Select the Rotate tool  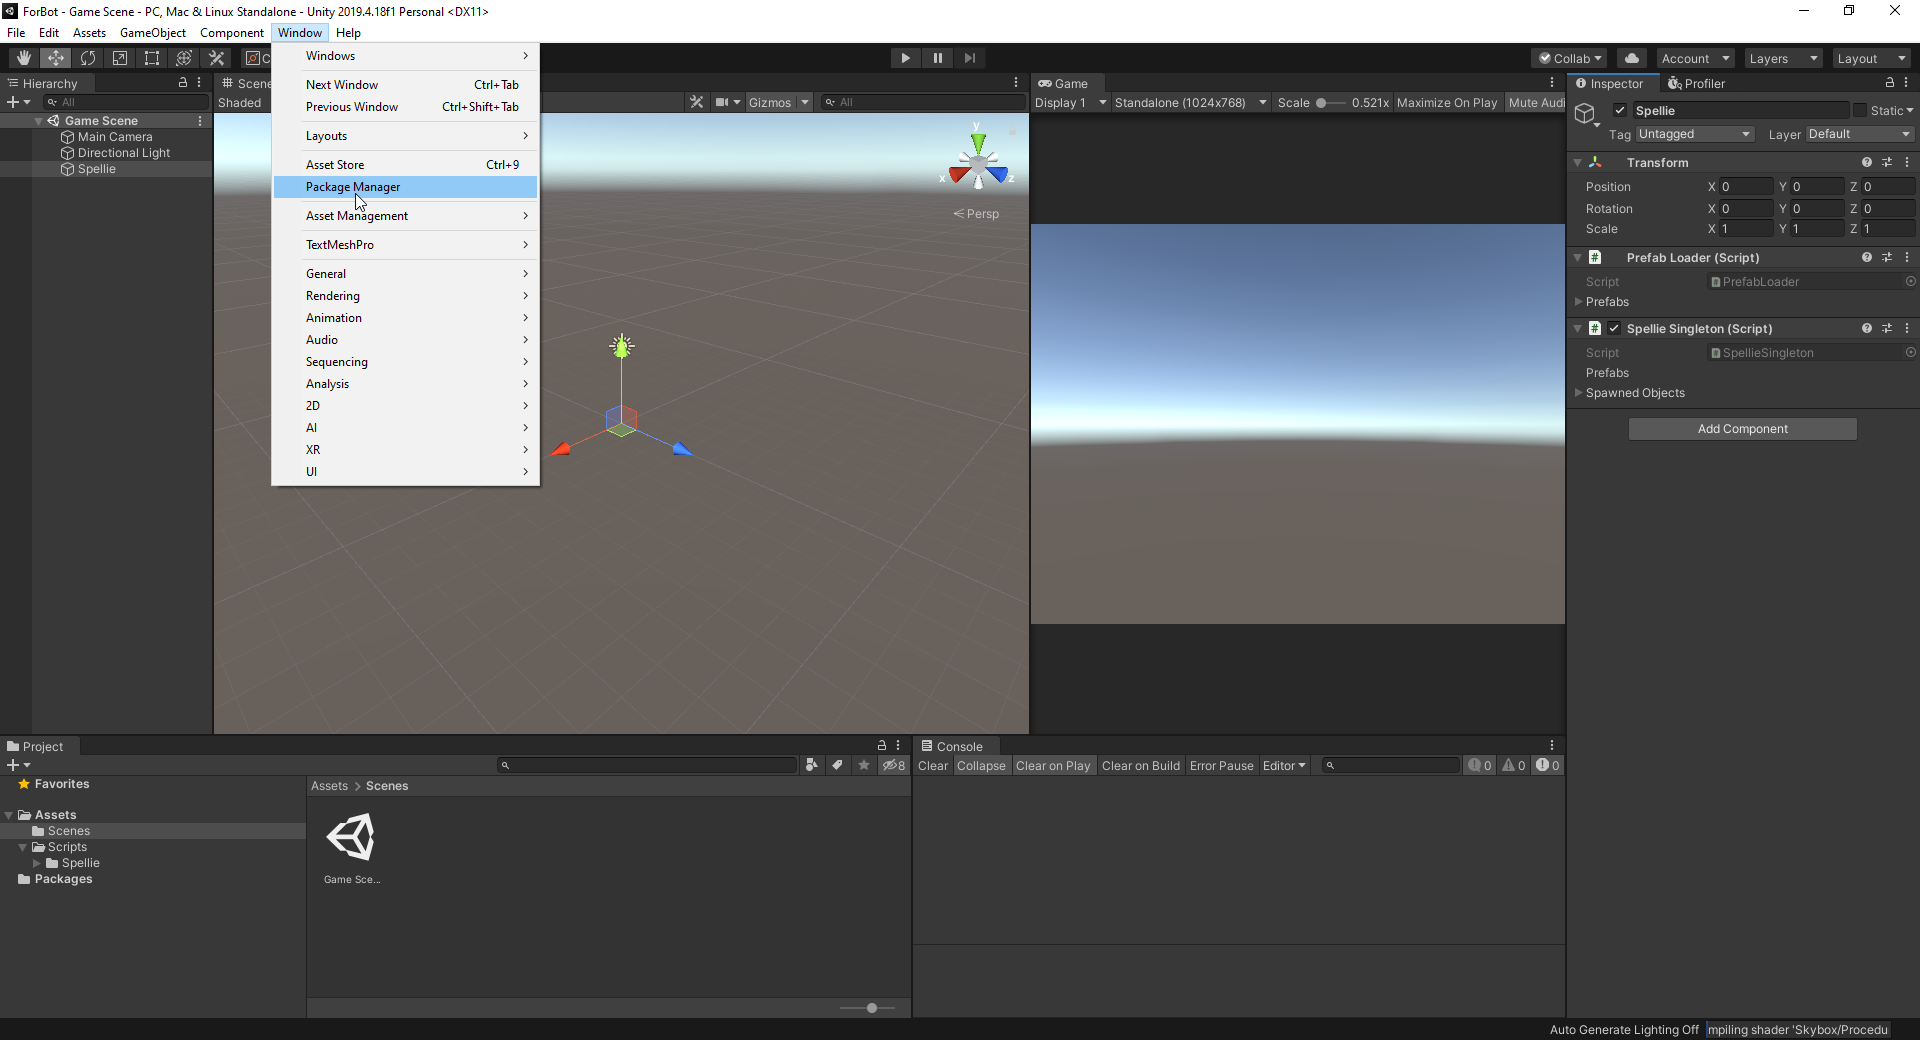tap(88, 58)
